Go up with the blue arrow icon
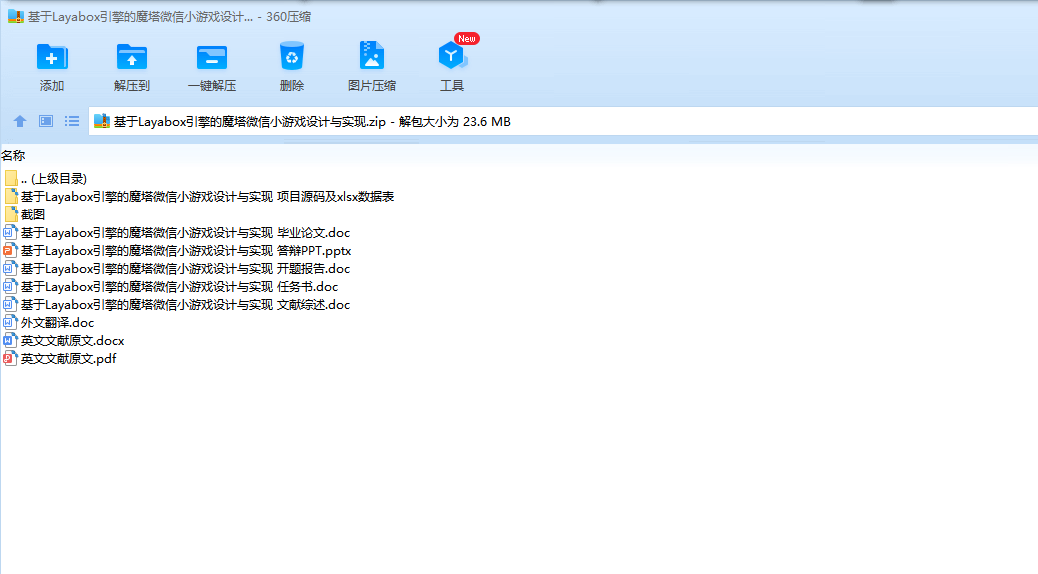This screenshot has width=1038, height=574. (x=20, y=121)
